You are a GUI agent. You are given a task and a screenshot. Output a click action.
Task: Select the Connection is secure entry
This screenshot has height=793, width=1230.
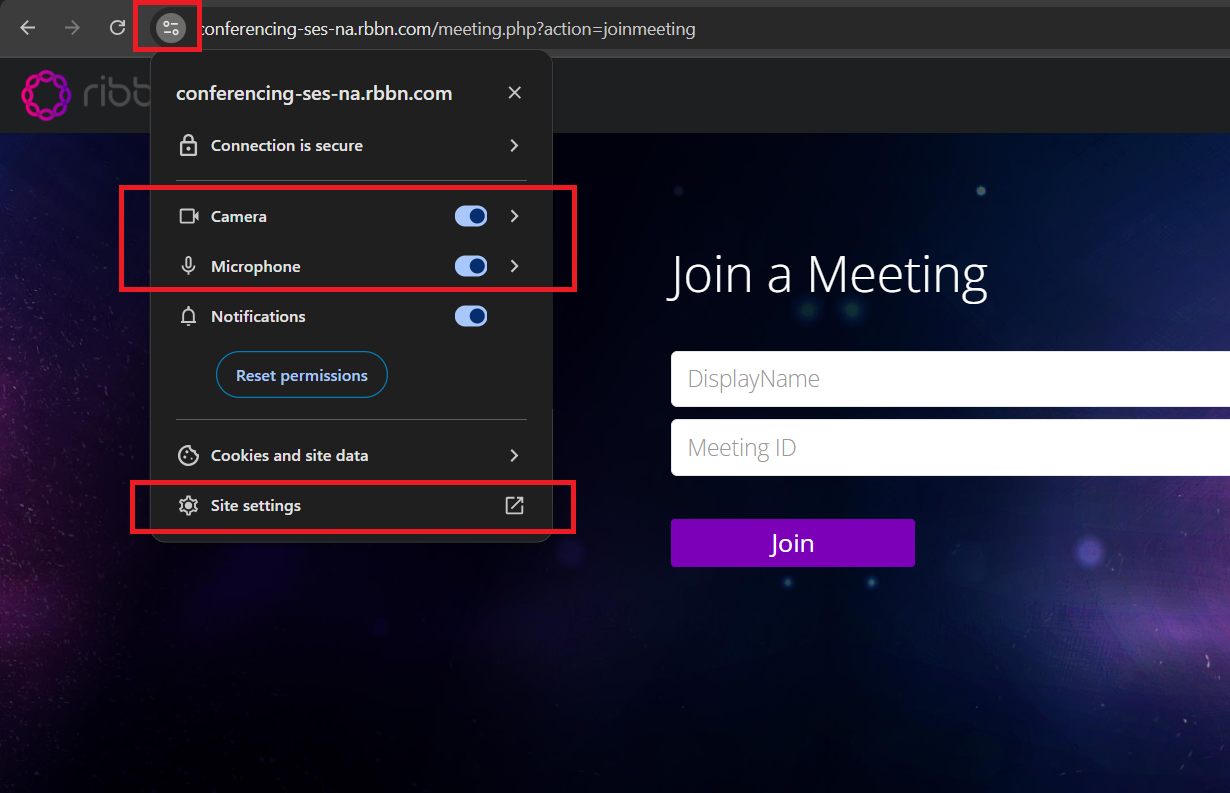pyautogui.click(x=287, y=146)
